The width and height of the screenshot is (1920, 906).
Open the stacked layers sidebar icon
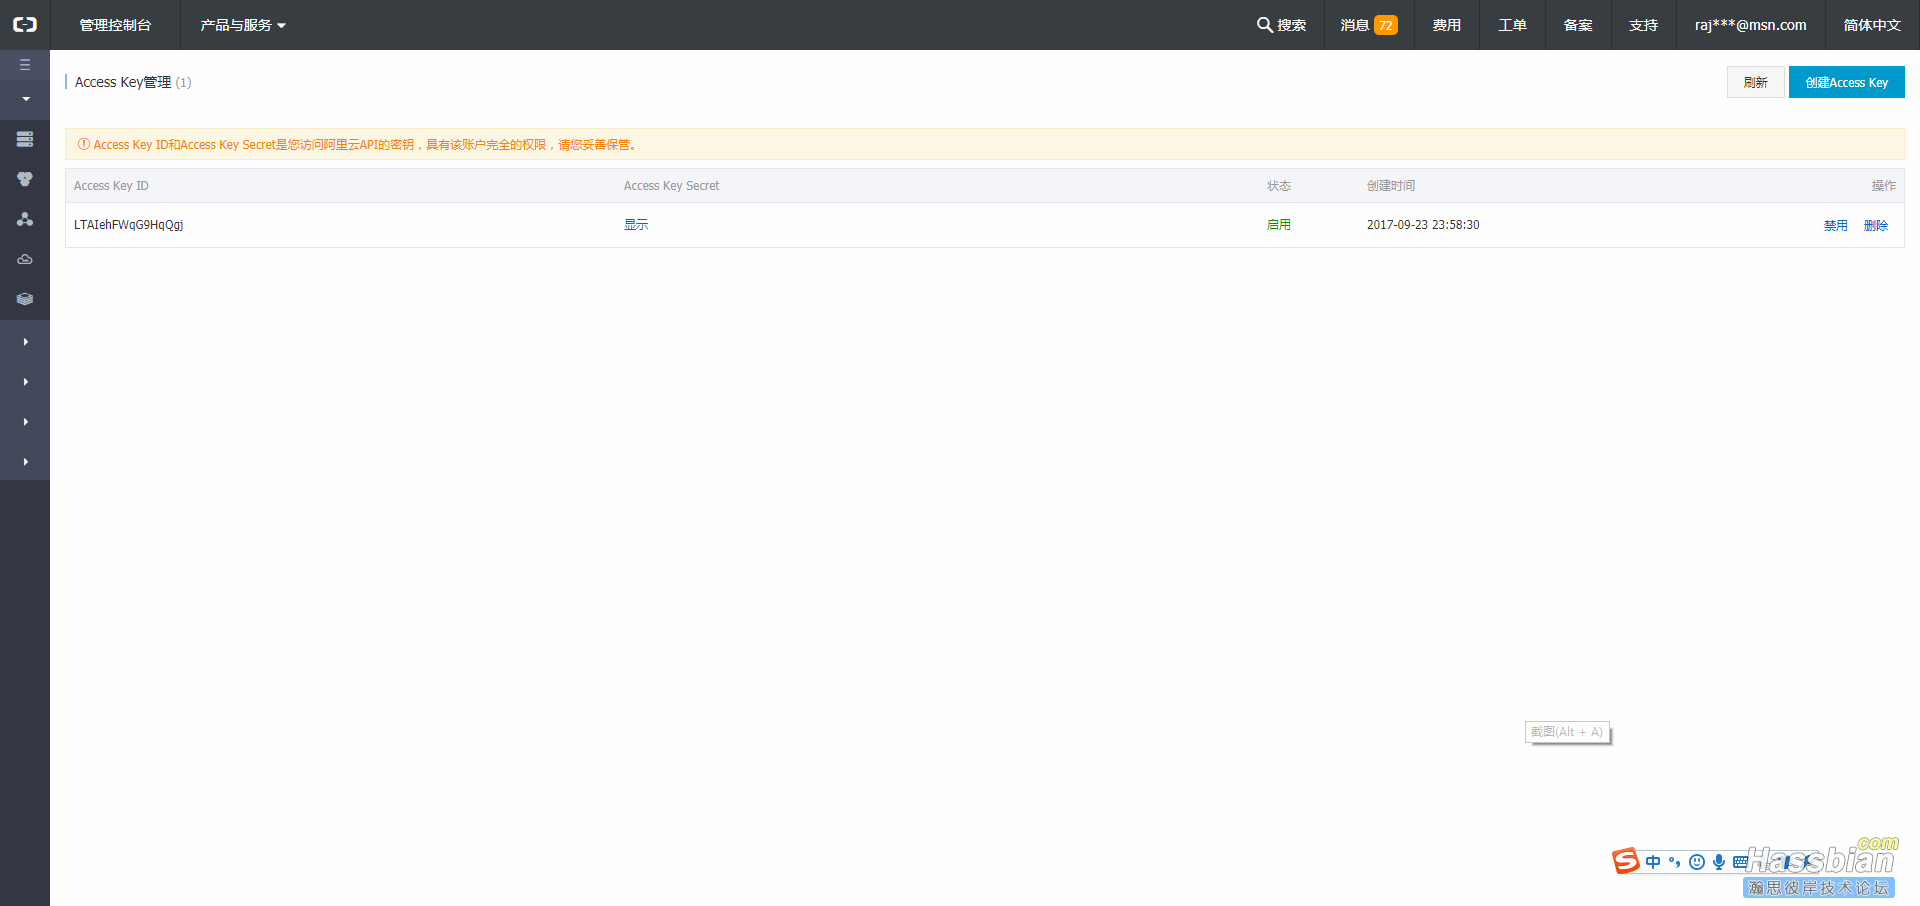[x=25, y=299]
